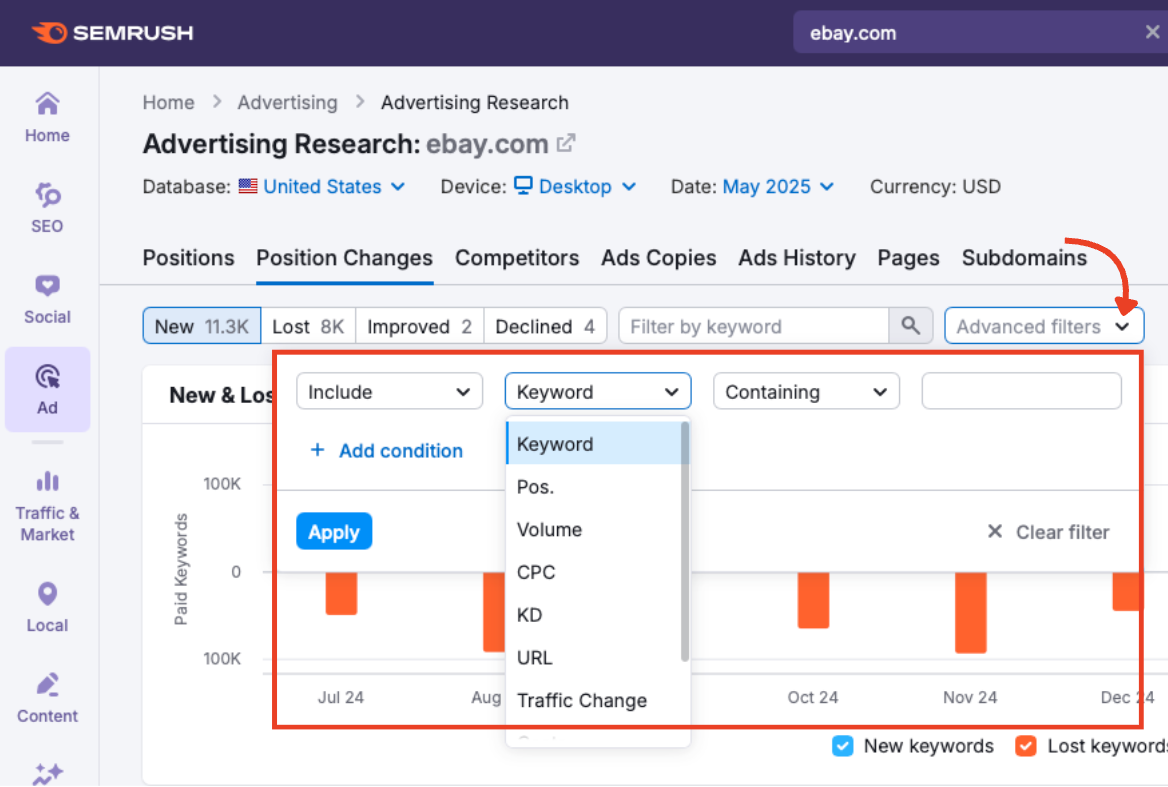Click the keyword search magnifier icon
Image resolution: width=1168 pixels, height=787 pixels.
[910, 325]
